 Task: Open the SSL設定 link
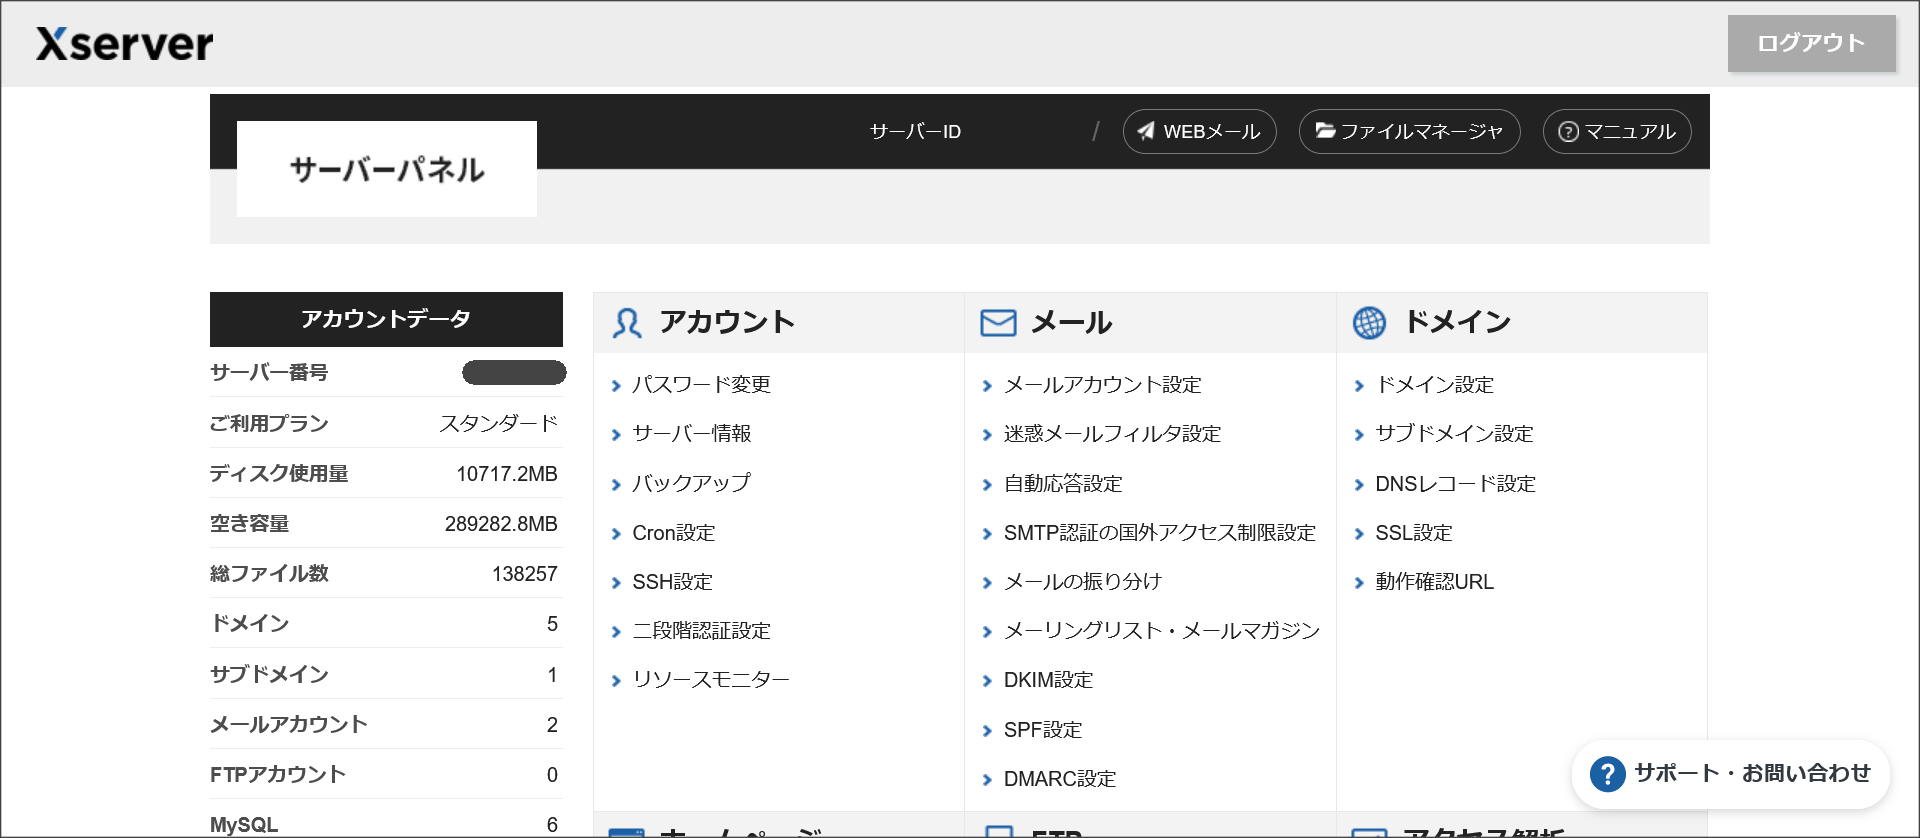[x=1413, y=533]
